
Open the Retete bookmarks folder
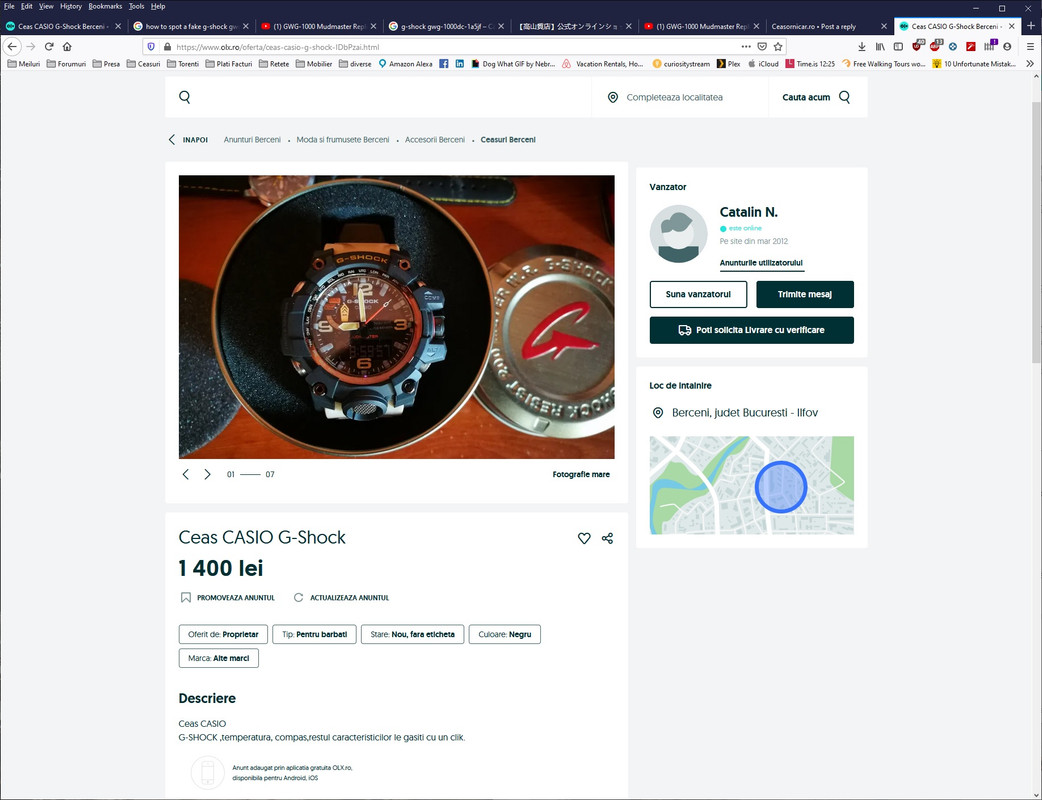pyautogui.click(x=274, y=64)
